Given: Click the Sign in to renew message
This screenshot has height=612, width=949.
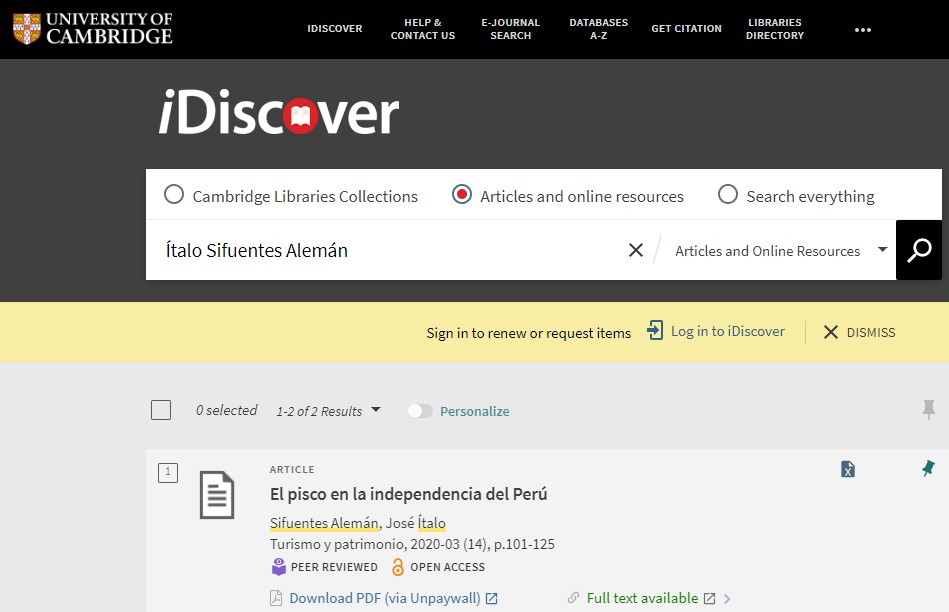Looking at the screenshot, I should click(528, 333).
